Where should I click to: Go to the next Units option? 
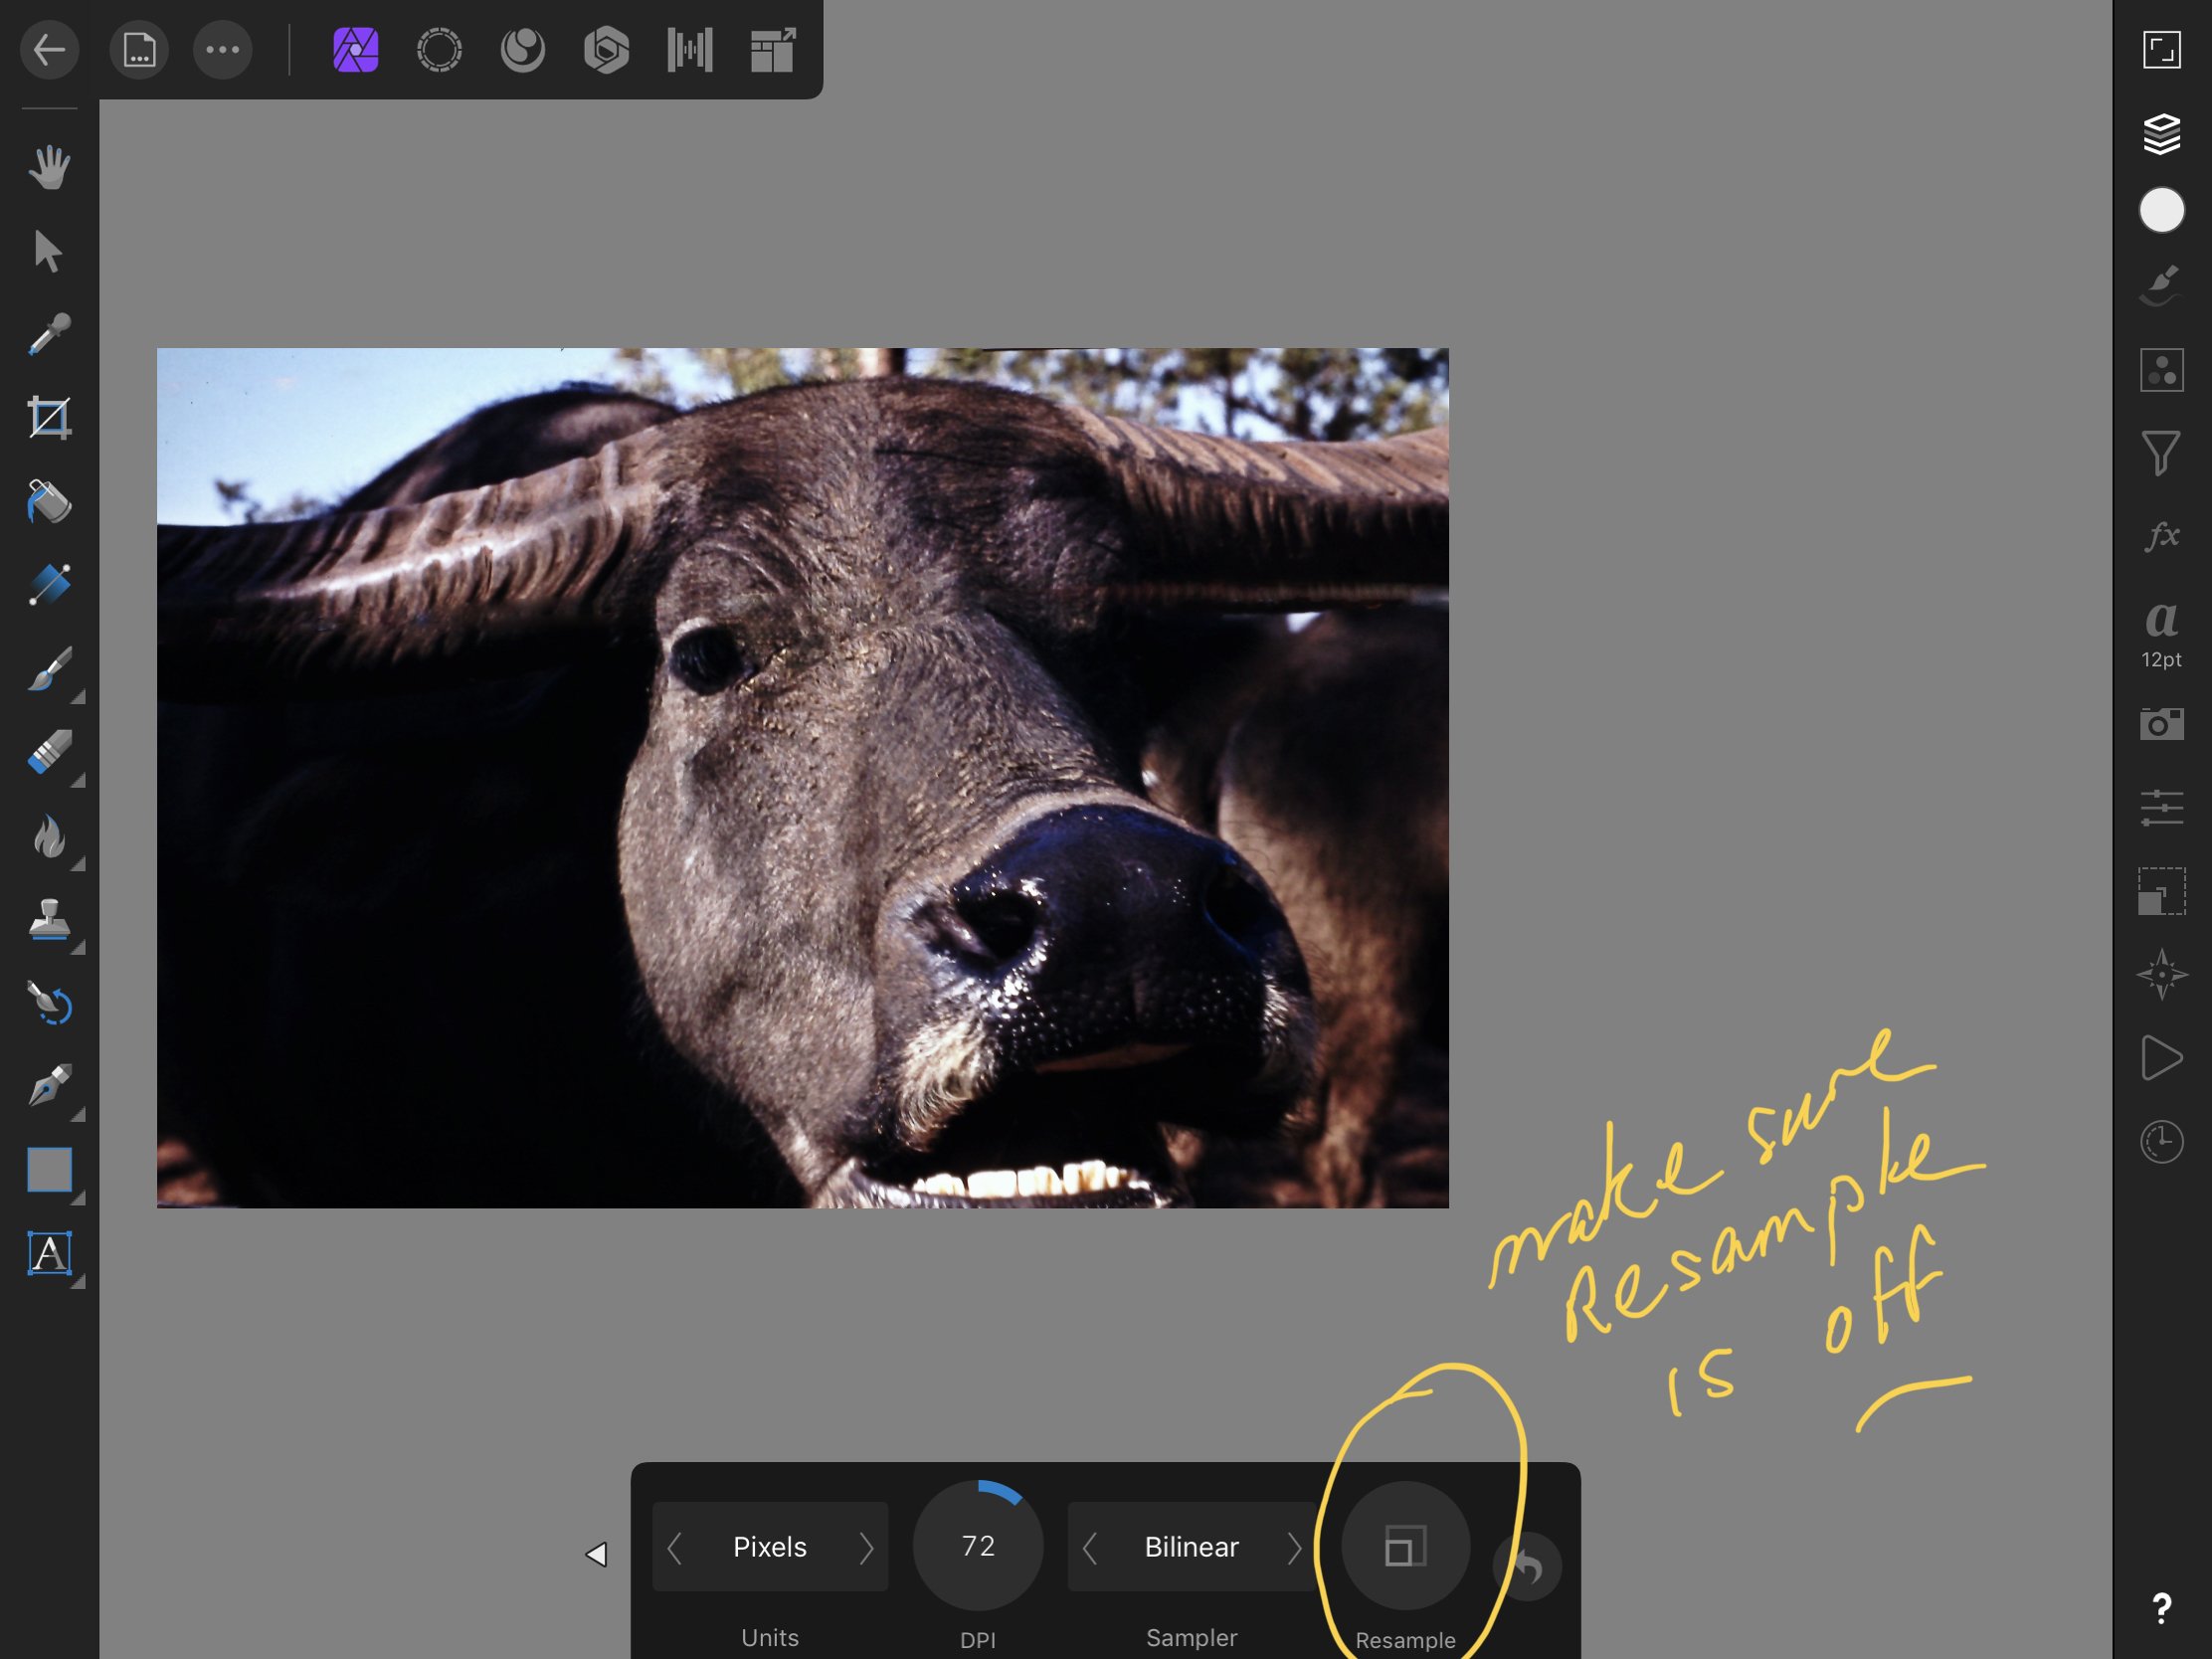[866, 1548]
